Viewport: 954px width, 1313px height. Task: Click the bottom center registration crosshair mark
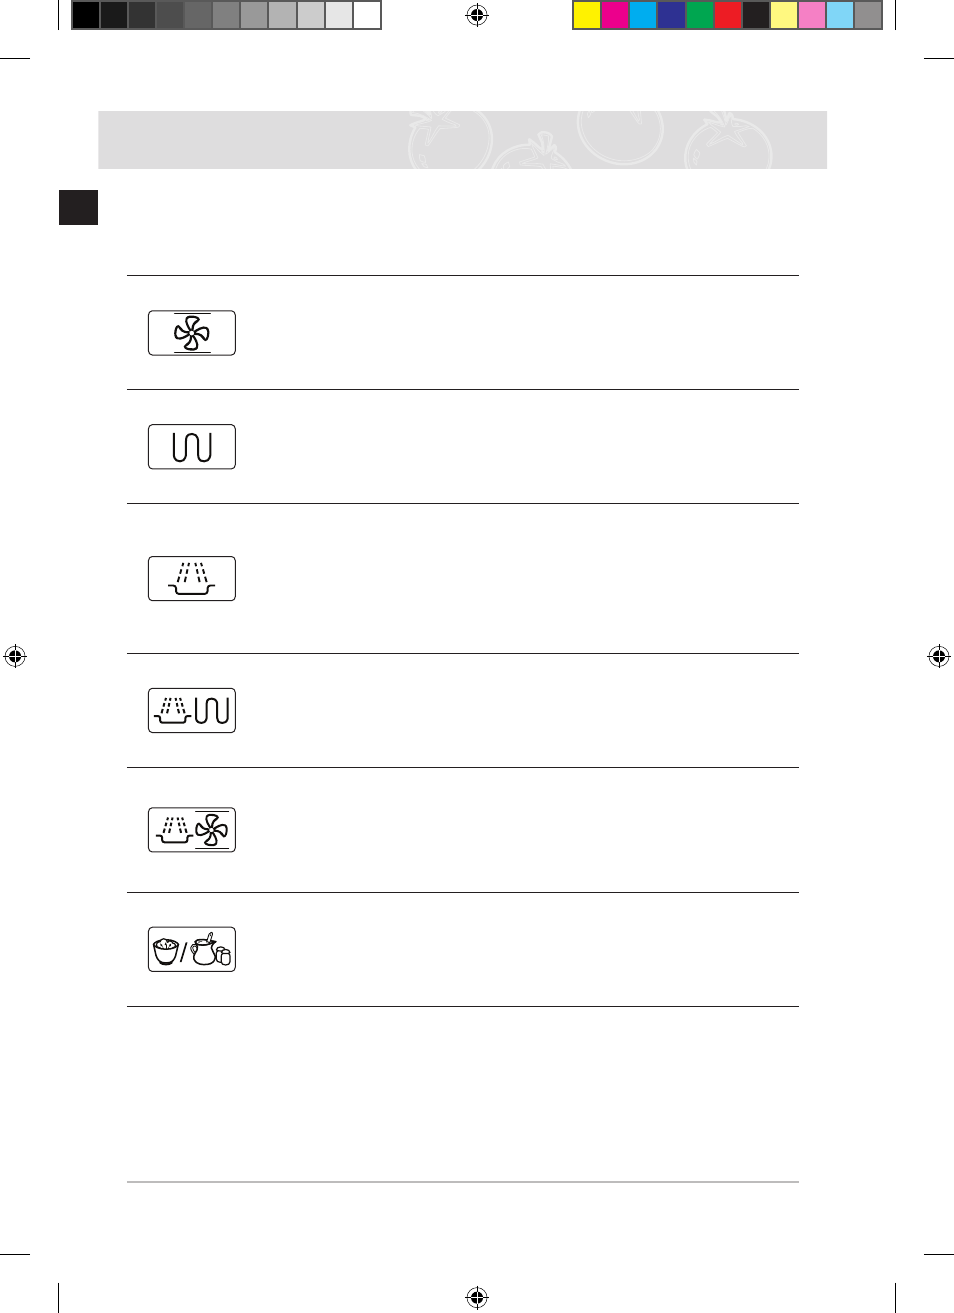tap(477, 1298)
